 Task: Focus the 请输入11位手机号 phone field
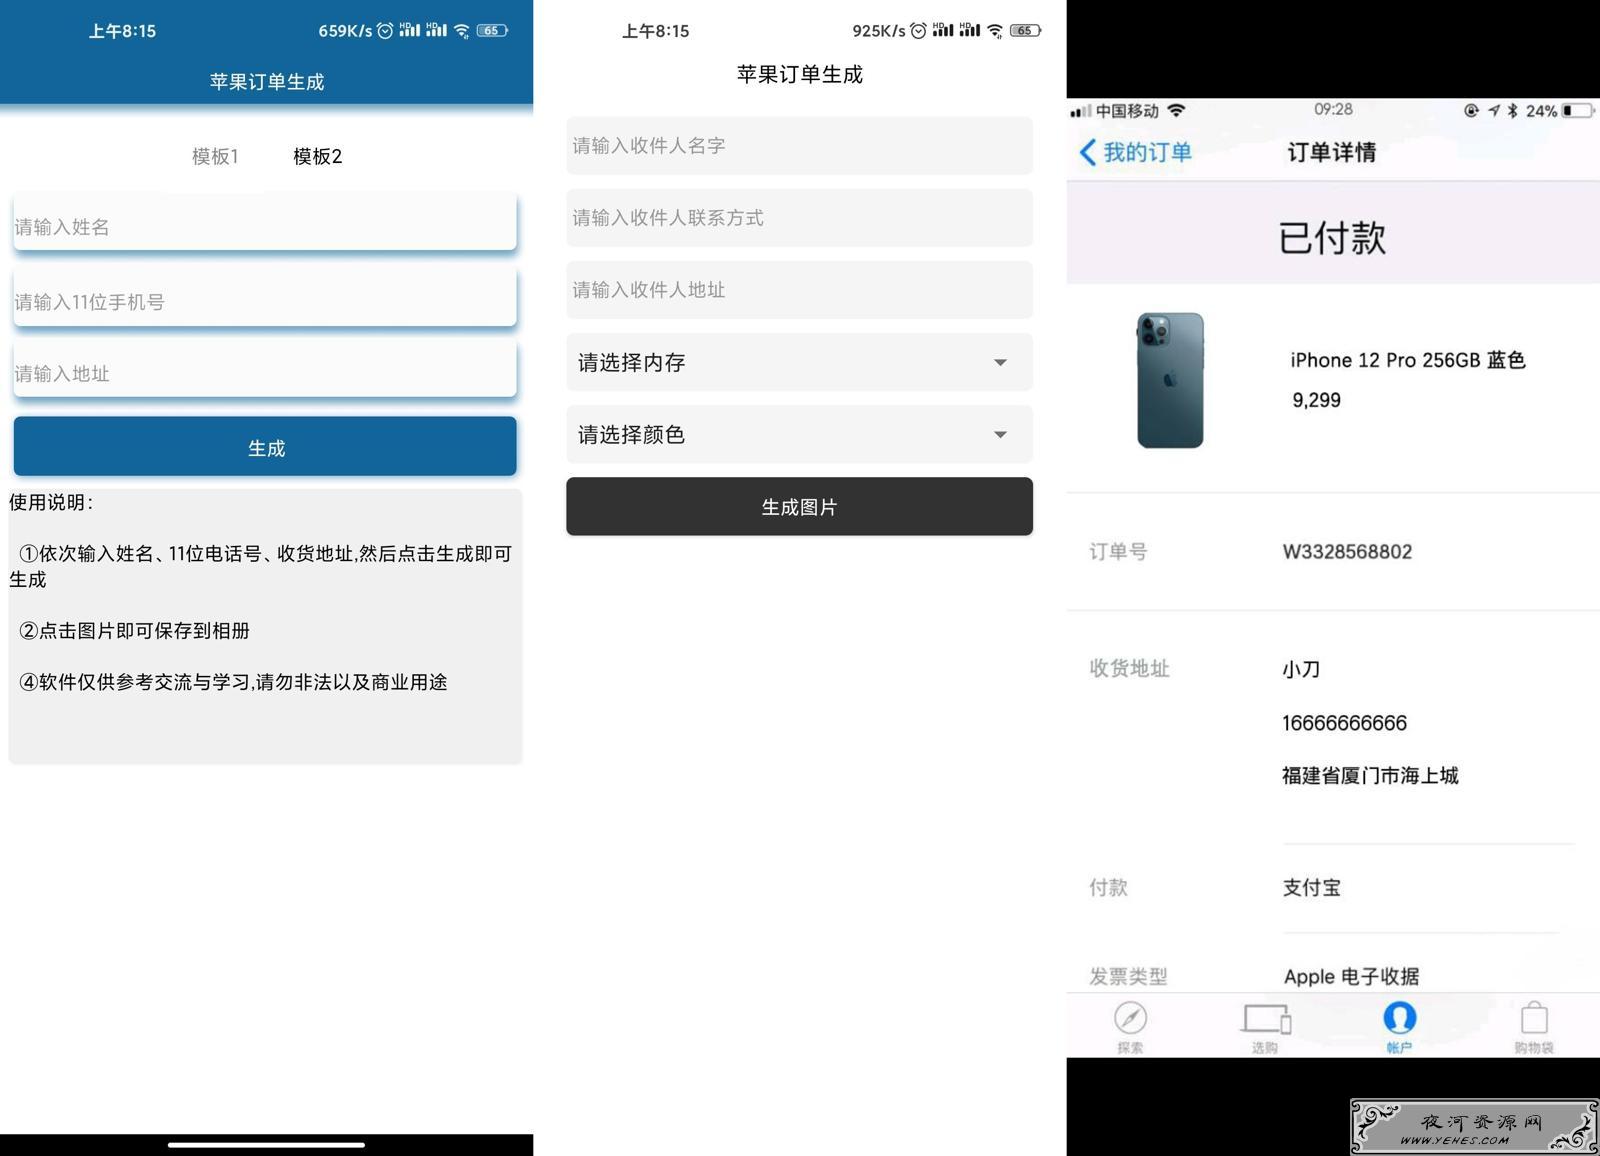tap(265, 298)
